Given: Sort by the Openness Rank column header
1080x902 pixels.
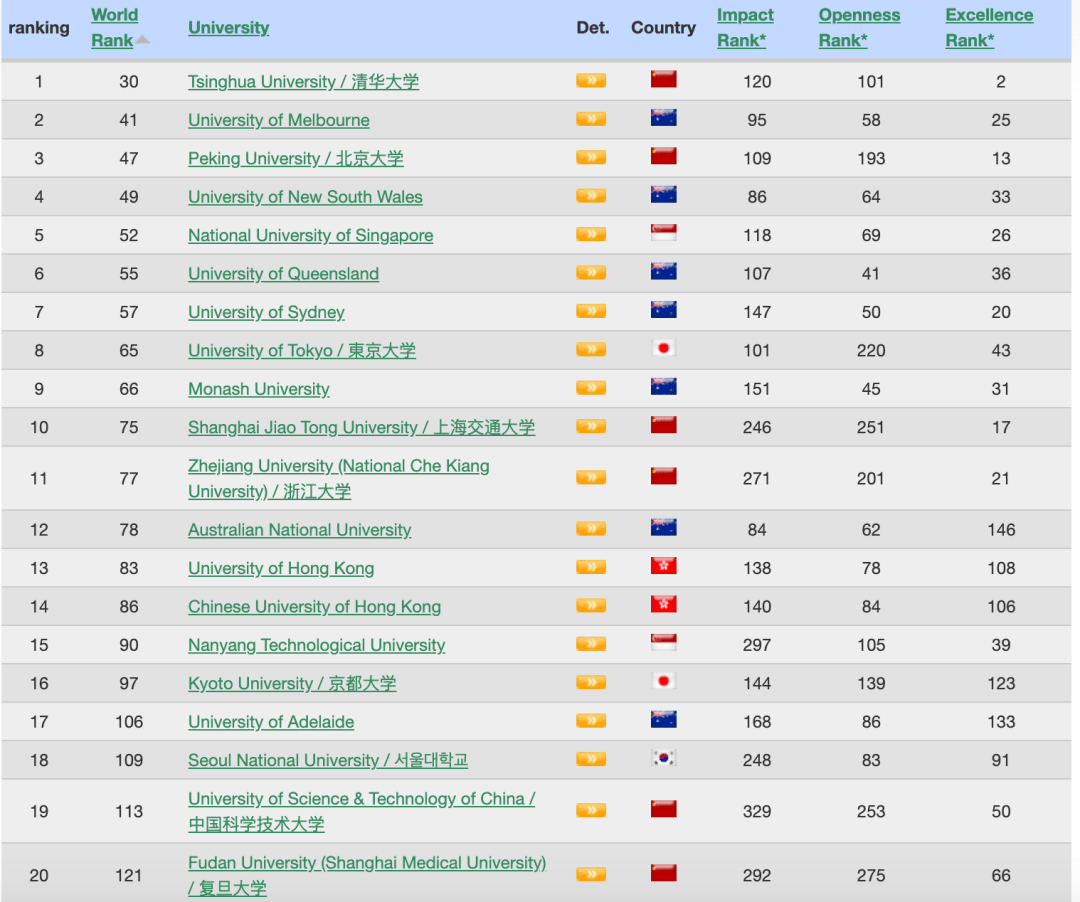Looking at the screenshot, I should 859,27.
